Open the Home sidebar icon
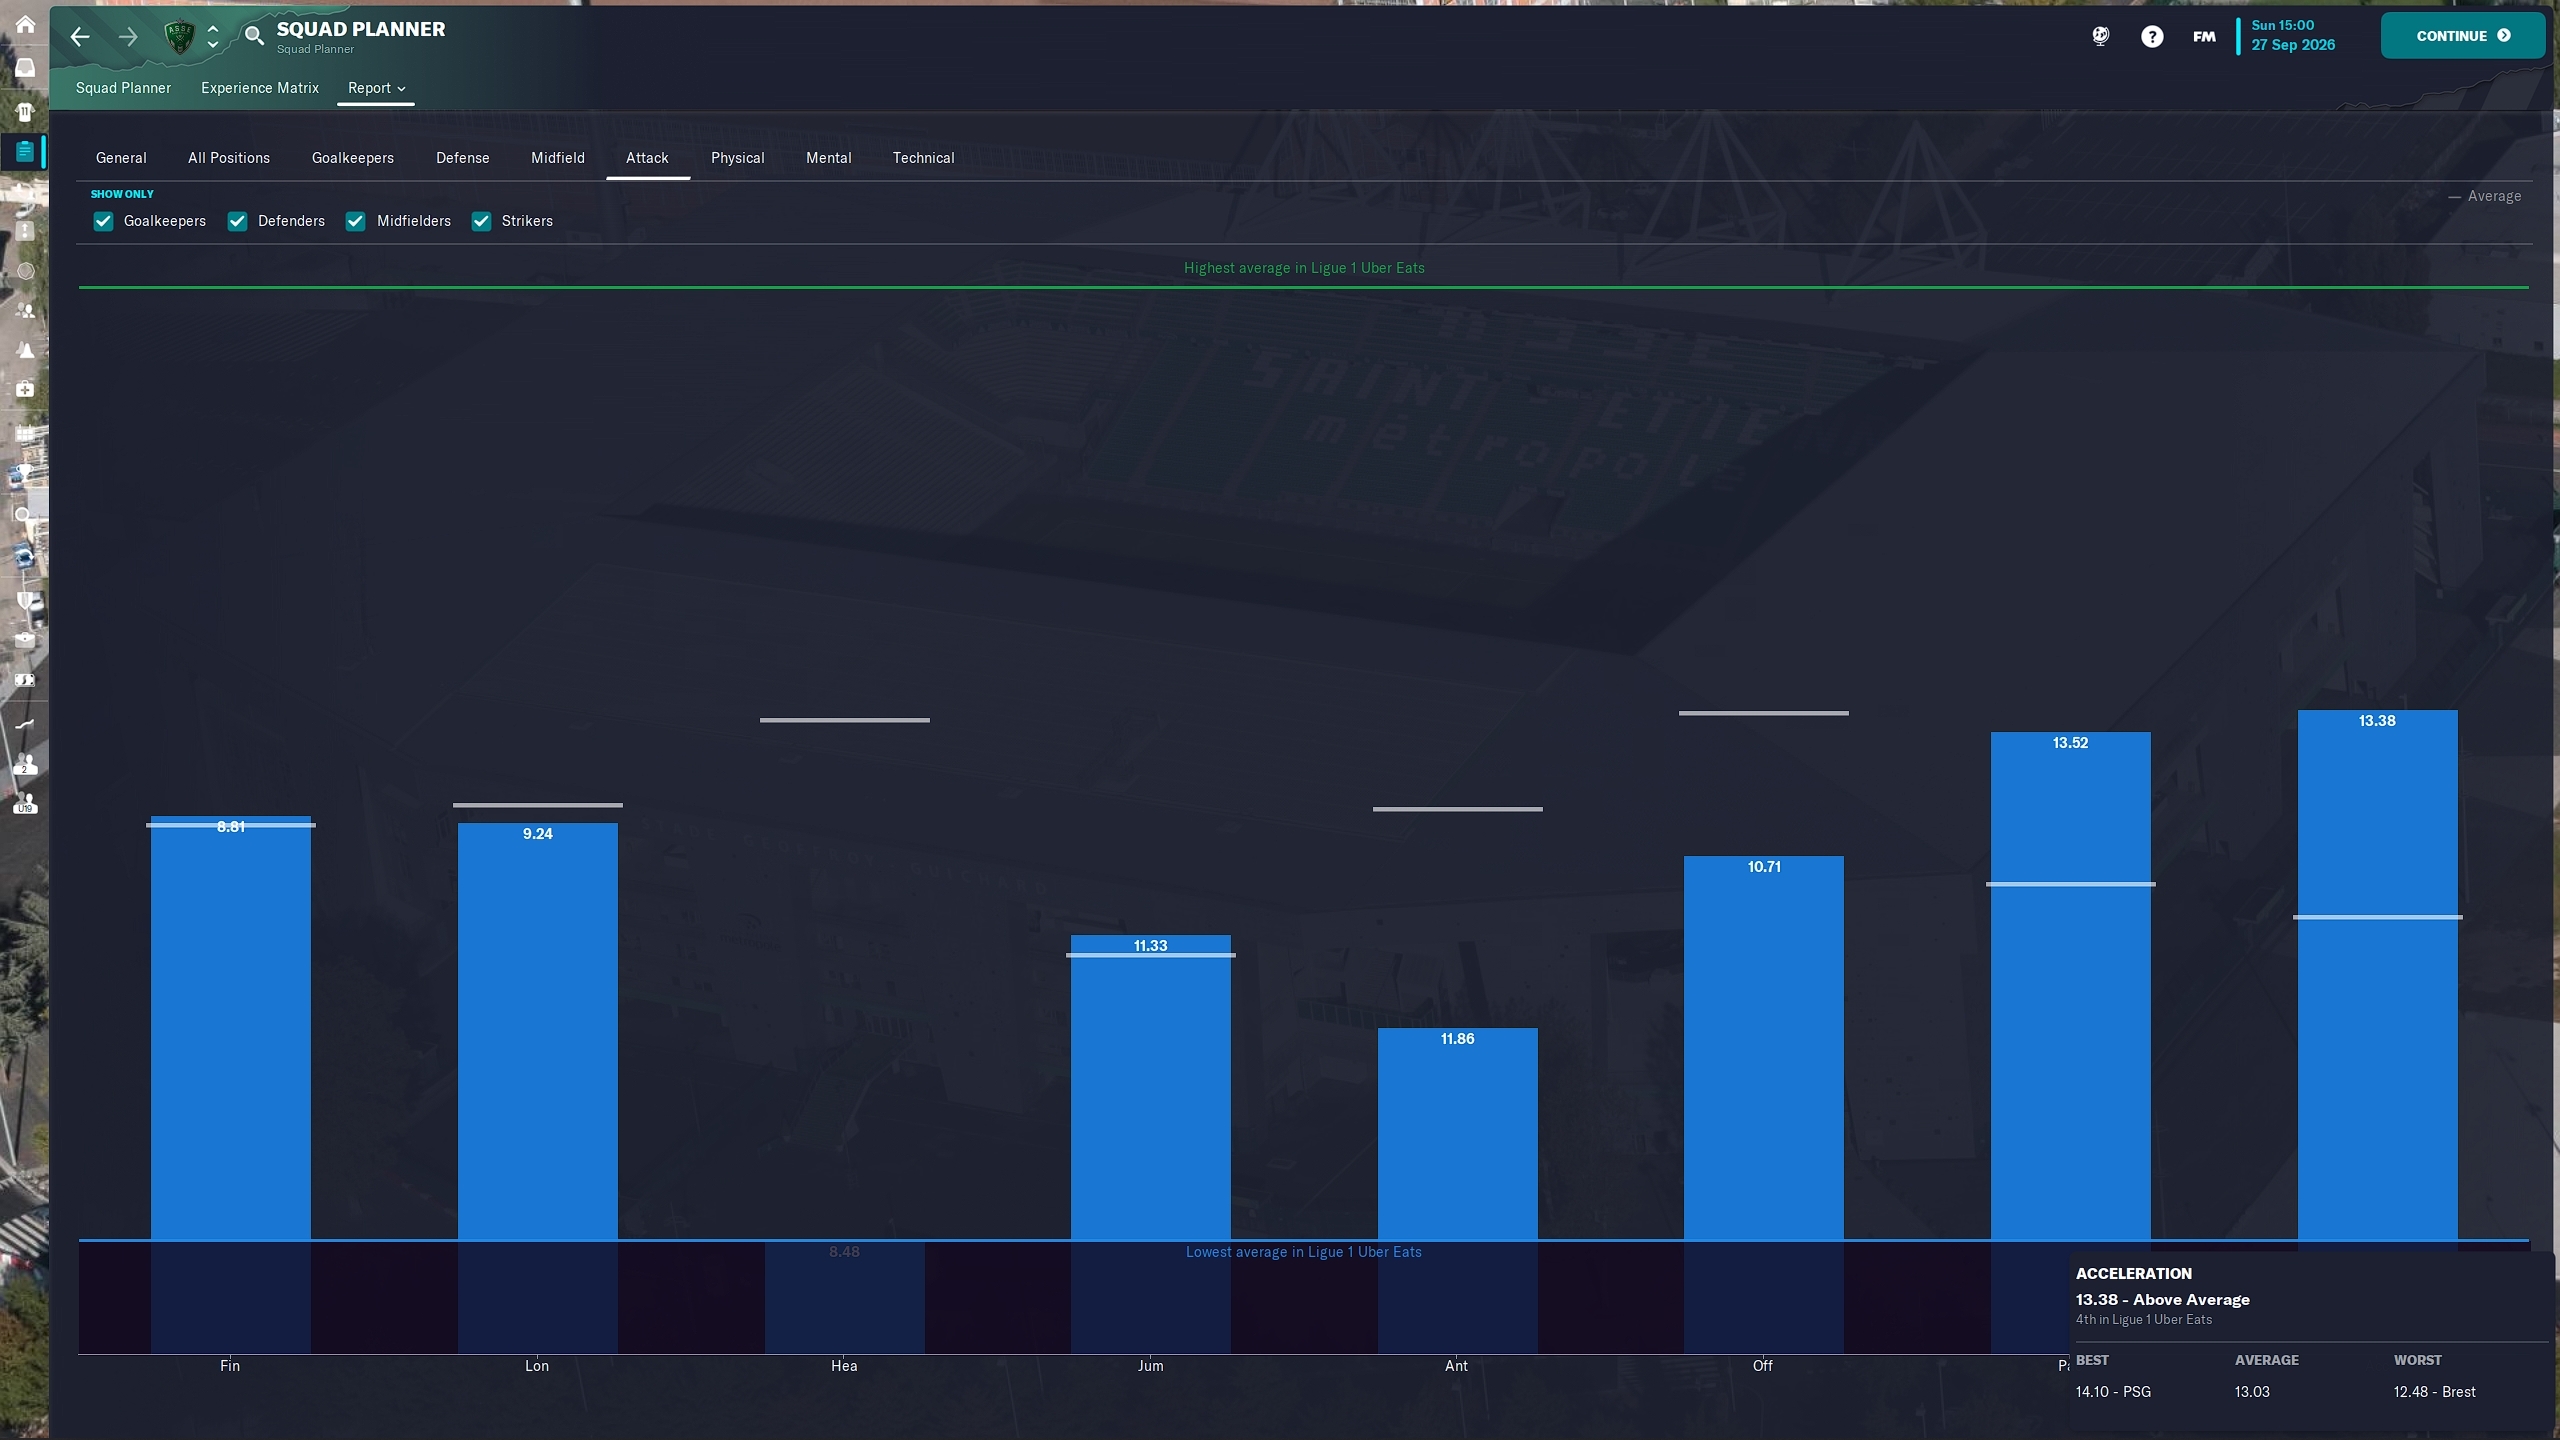 click(25, 24)
